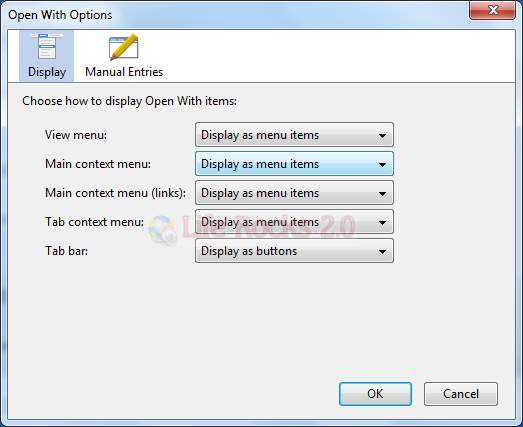Click the "Tab bar:" label
Screen dimensions: 523x427
(66, 251)
